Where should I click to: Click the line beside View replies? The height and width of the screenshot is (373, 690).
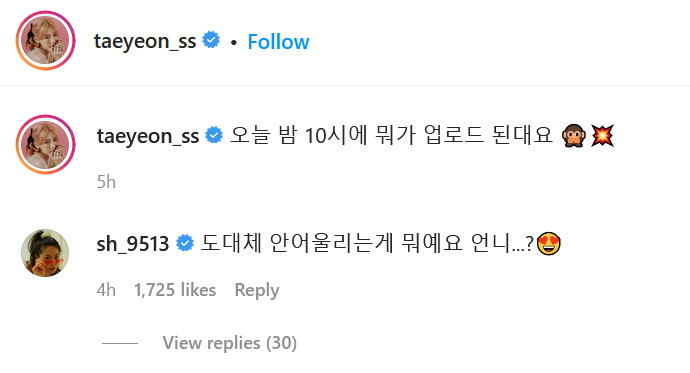tap(120, 343)
